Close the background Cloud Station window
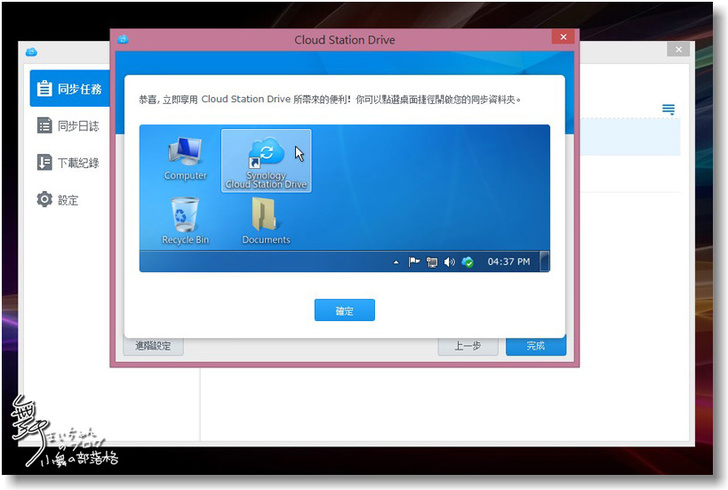 pyautogui.click(x=678, y=49)
